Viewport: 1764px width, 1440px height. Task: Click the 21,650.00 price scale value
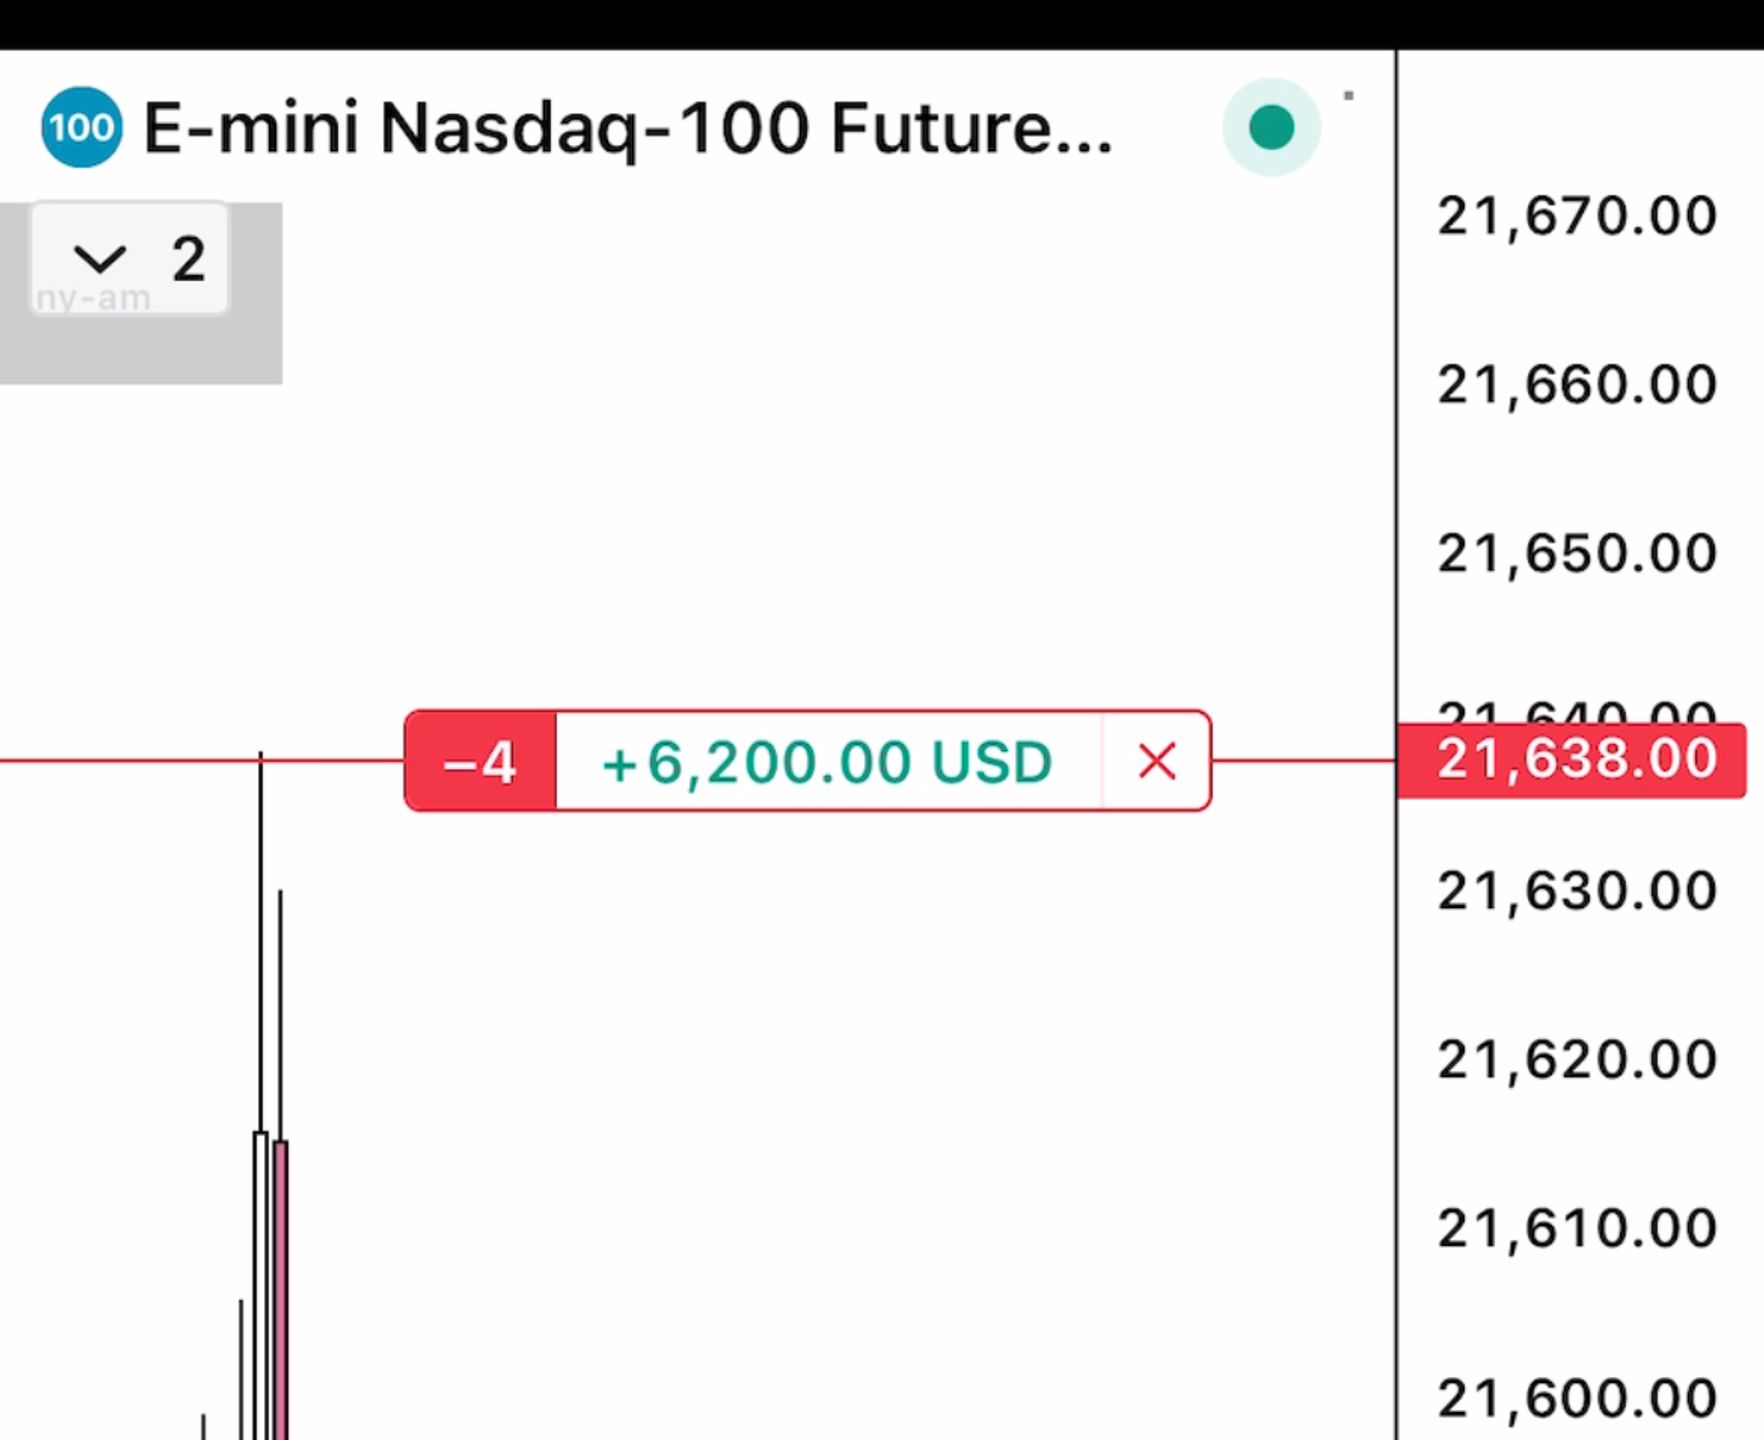[1577, 554]
